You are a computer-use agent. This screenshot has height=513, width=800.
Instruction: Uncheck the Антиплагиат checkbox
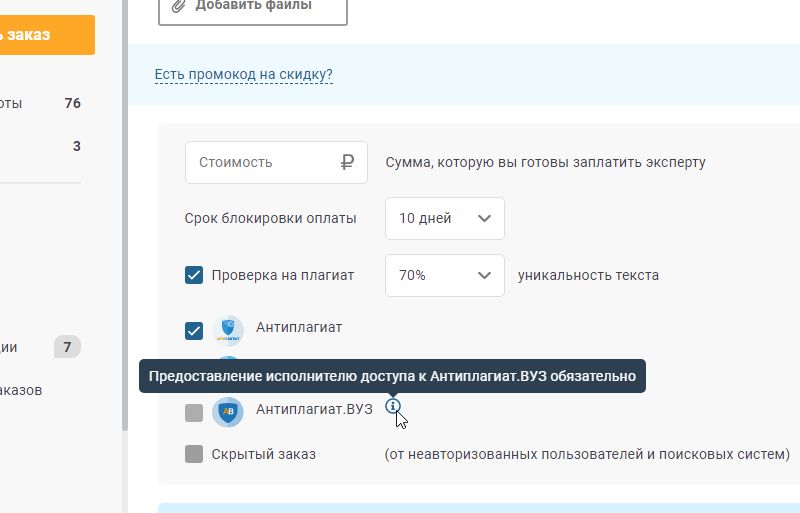click(x=194, y=331)
